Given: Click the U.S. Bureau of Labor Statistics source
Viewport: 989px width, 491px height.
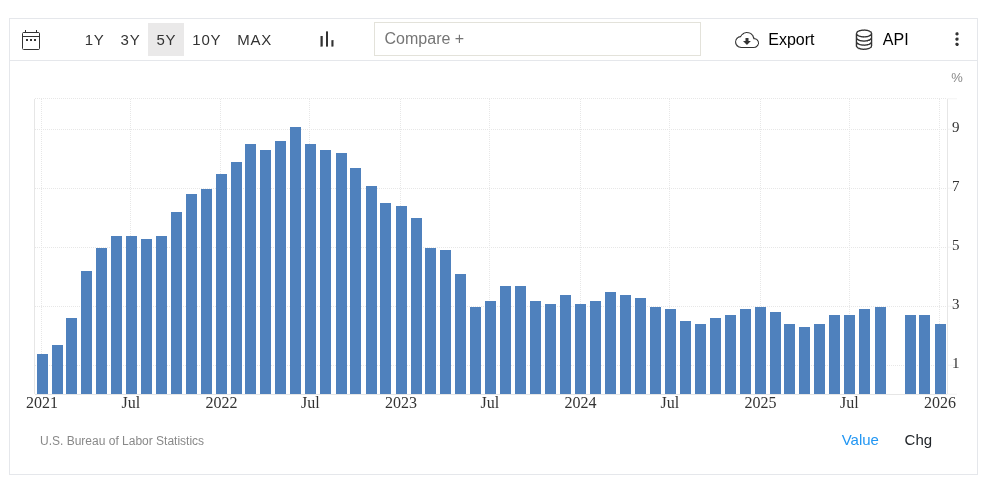Looking at the screenshot, I should (122, 441).
